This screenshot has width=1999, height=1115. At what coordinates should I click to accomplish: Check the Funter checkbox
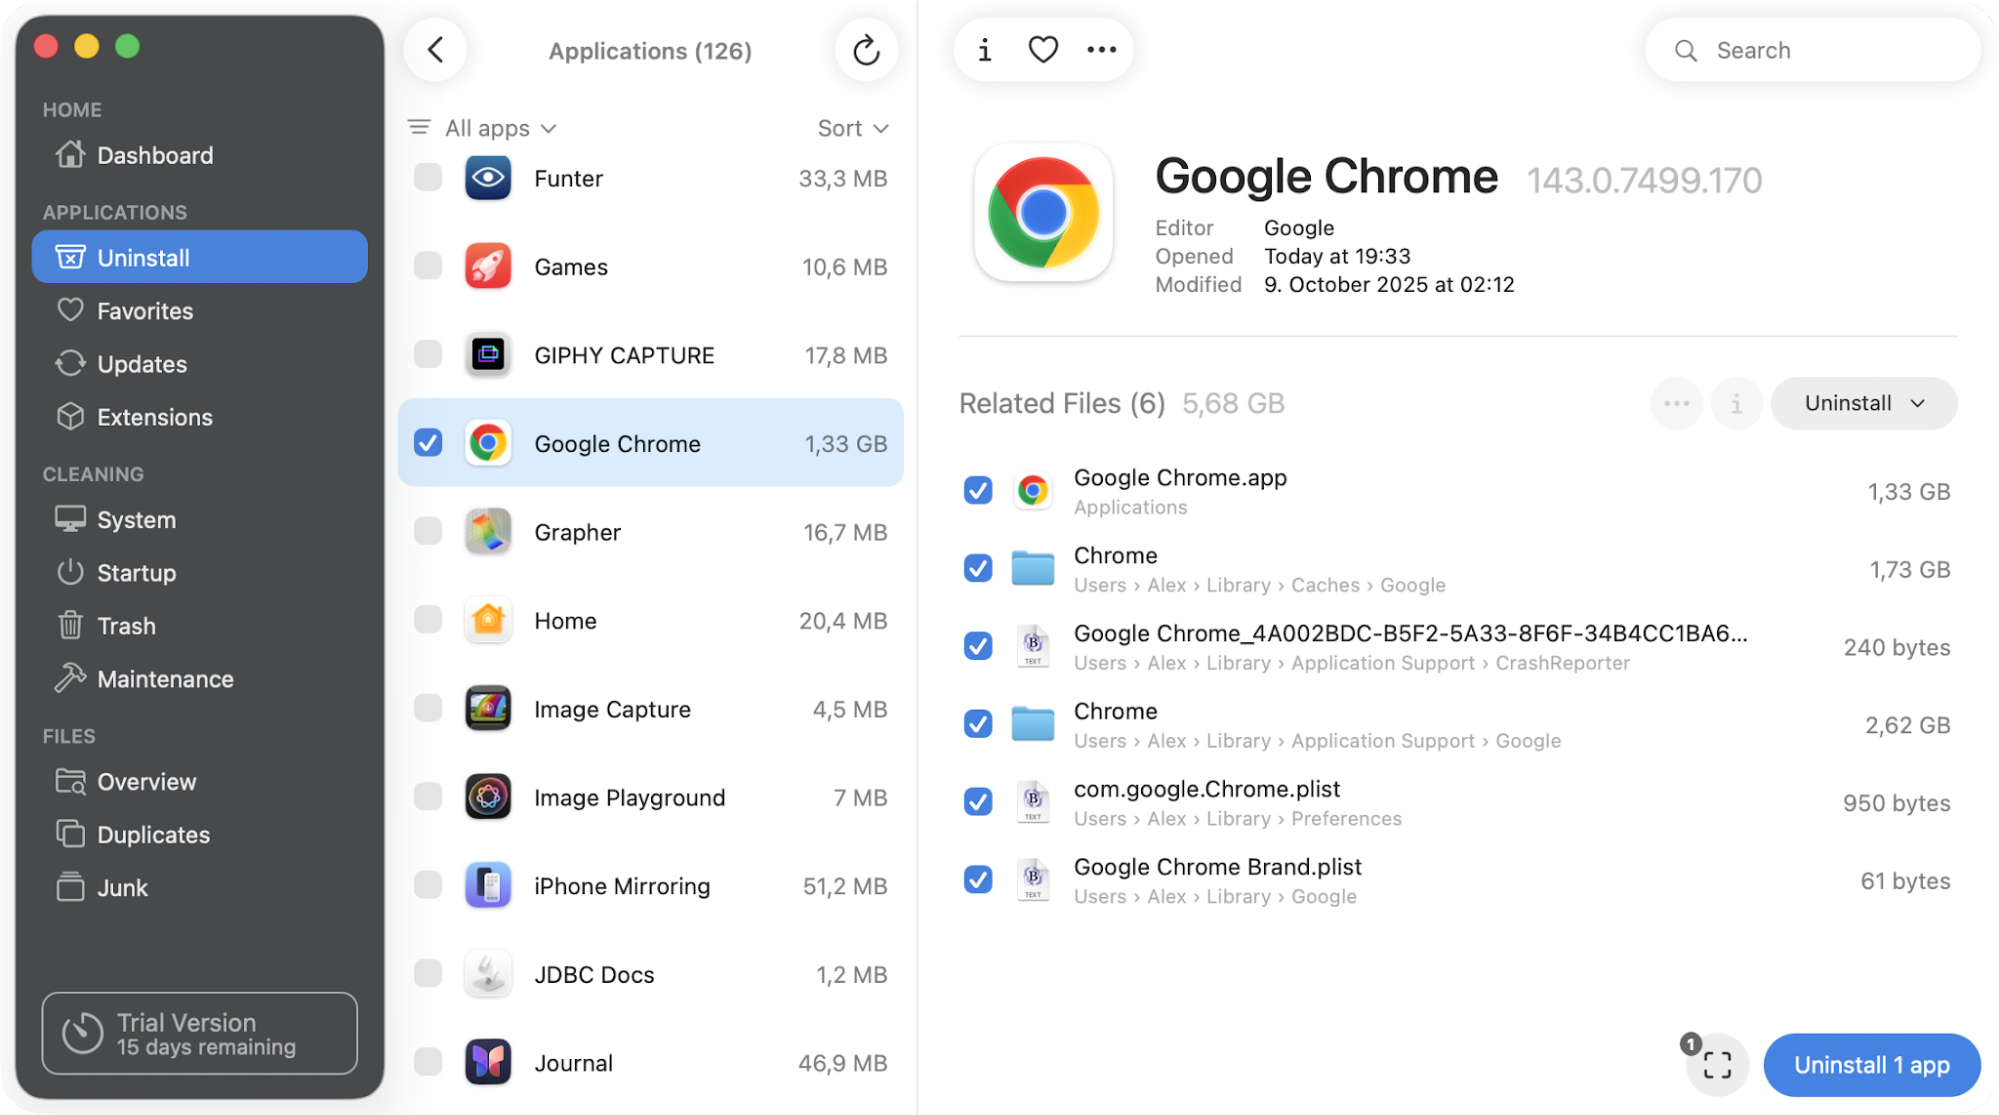click(x=428, y=178)
